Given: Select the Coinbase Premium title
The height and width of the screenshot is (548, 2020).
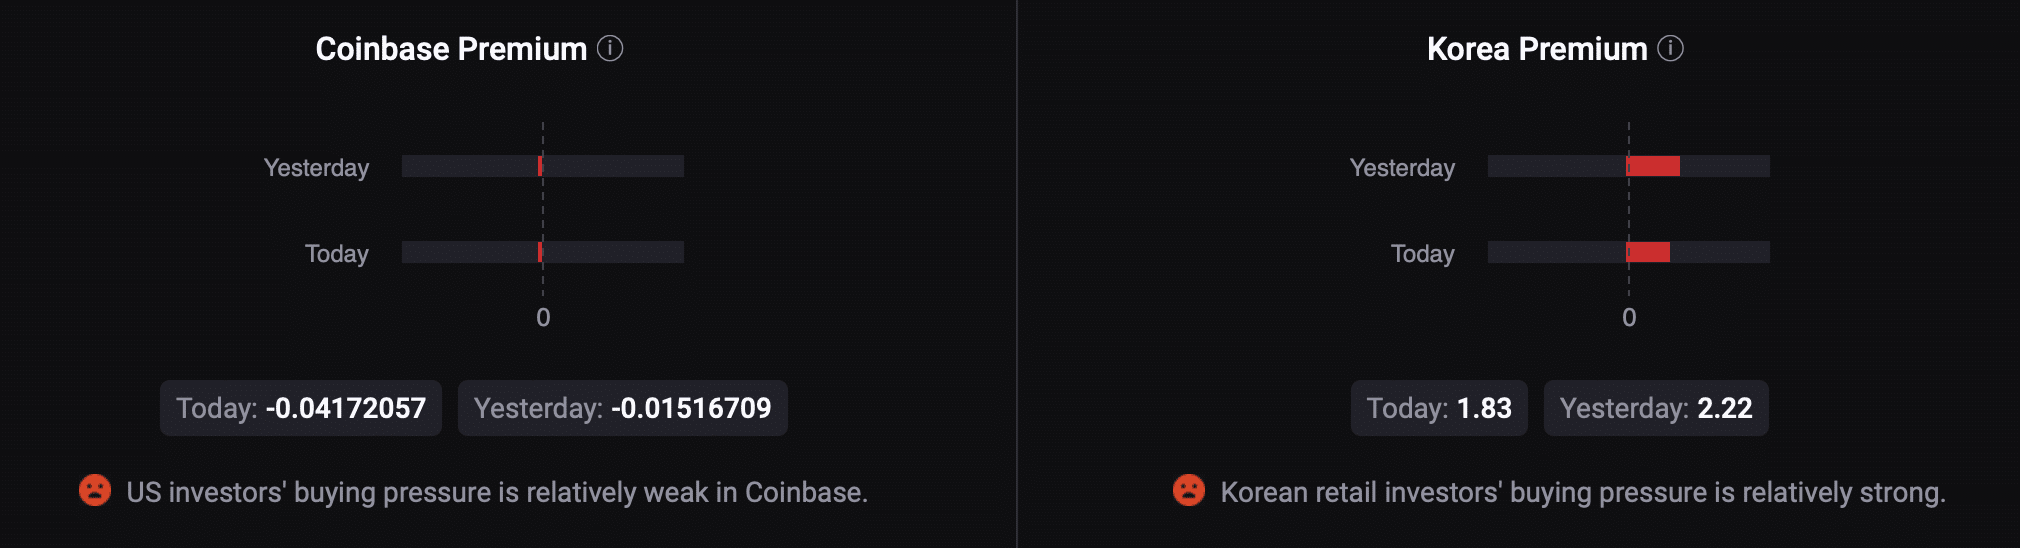Looking at the screenshot, I should coord(451,49).
